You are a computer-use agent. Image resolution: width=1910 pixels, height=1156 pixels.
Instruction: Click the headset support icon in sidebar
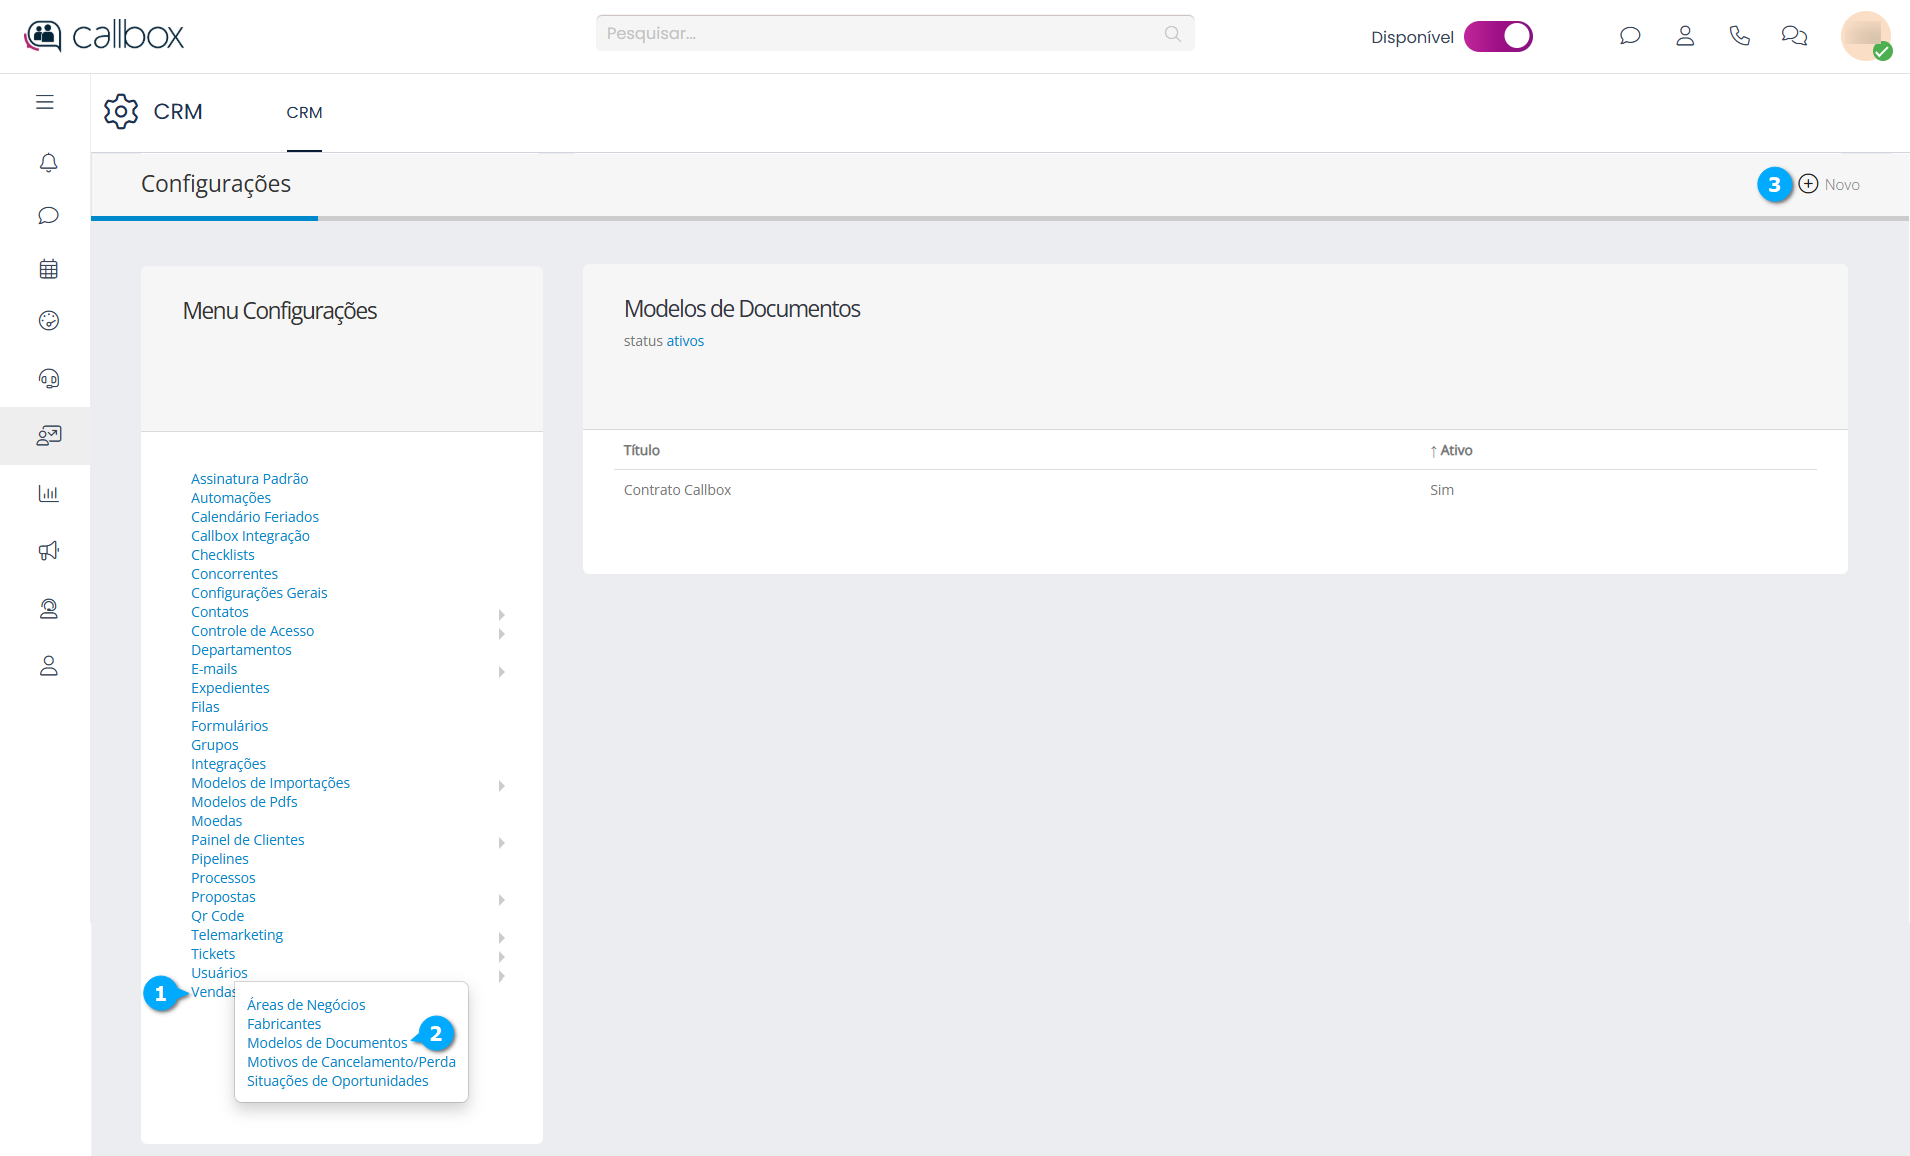pyautogui.click(x=48, y=378)
